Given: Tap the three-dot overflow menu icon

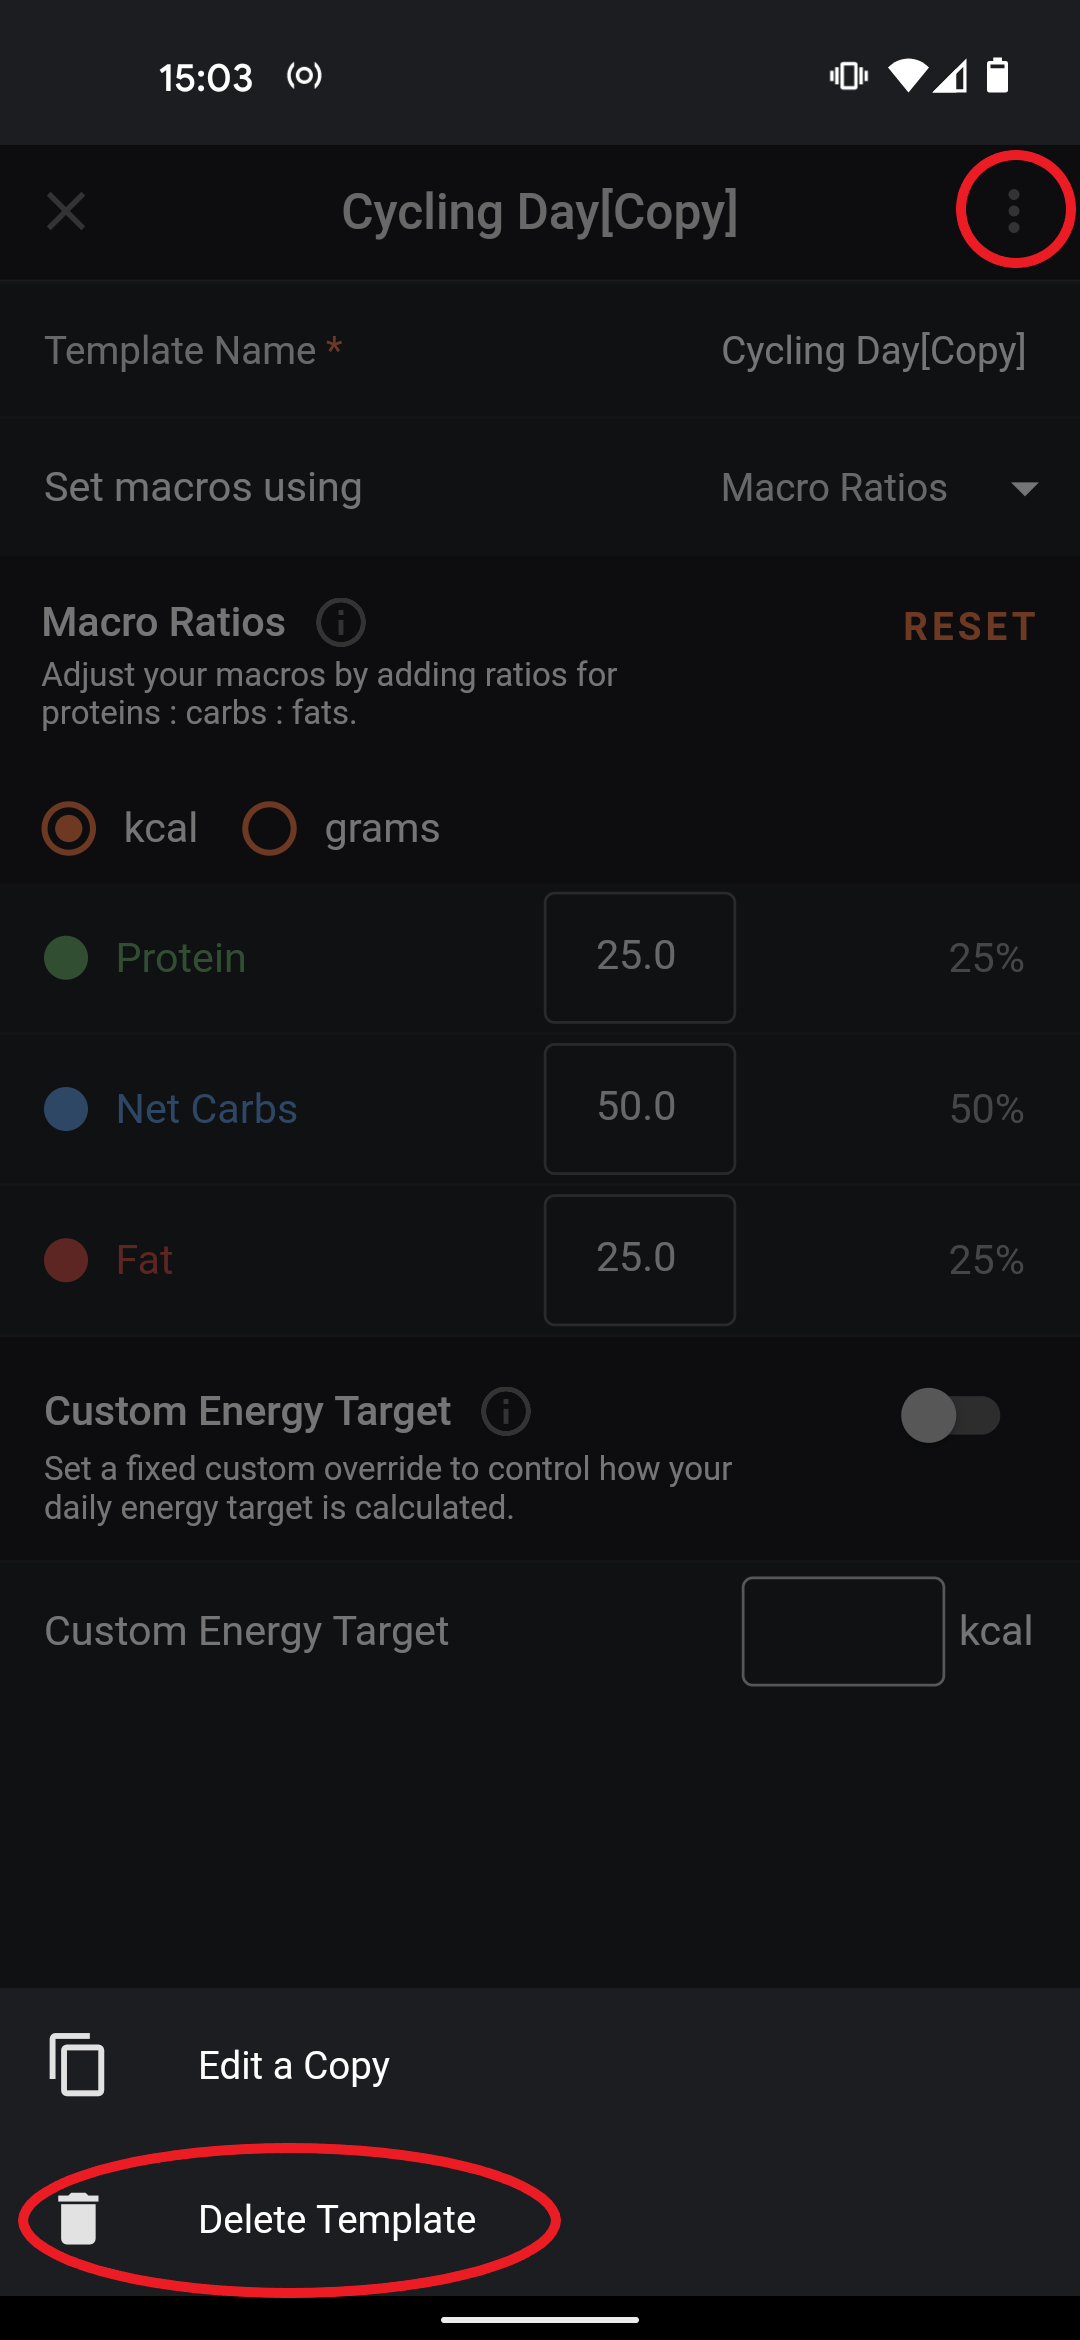Looking at the screenshot, I should coord(1014,211).
